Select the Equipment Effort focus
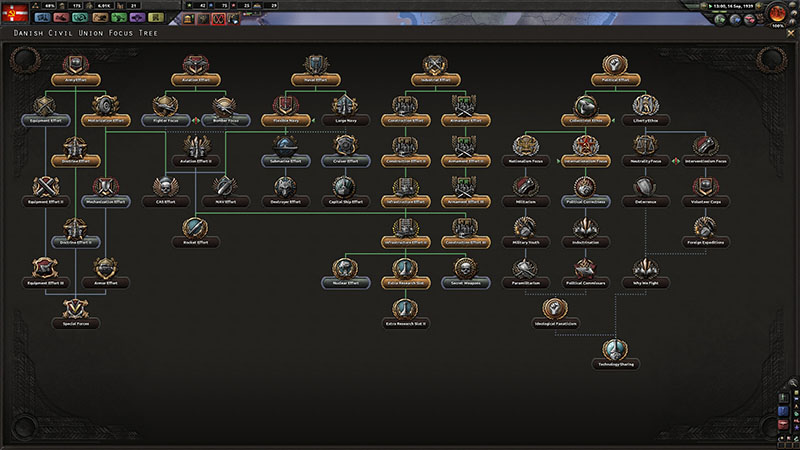This screenshot has width=800, height=450. (45, 112)
